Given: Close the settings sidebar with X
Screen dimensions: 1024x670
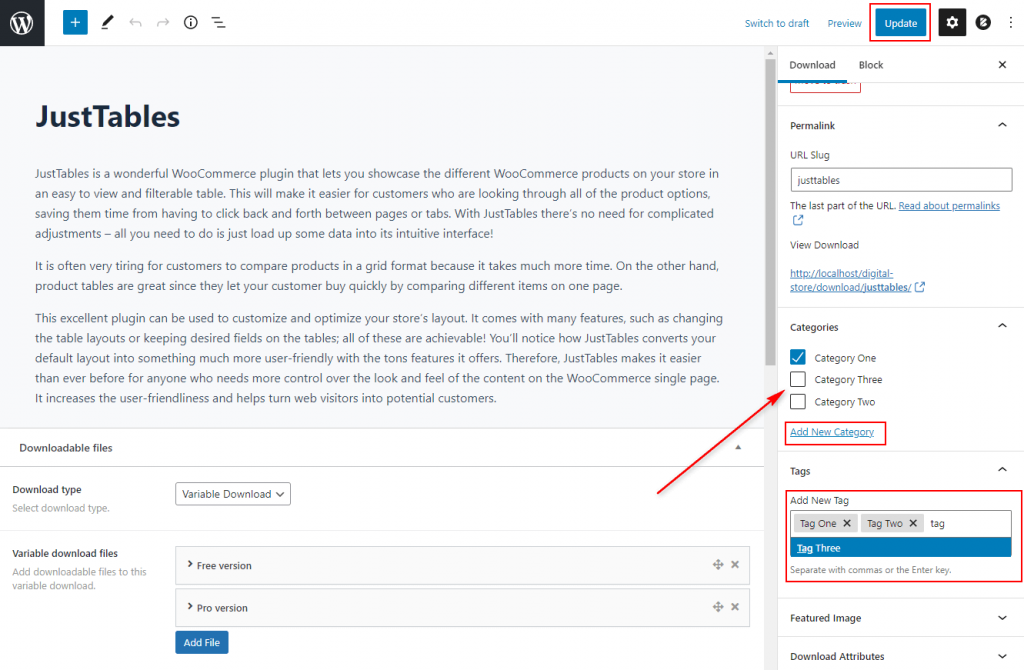Looking at the screenshot, I should point(1002,65).
